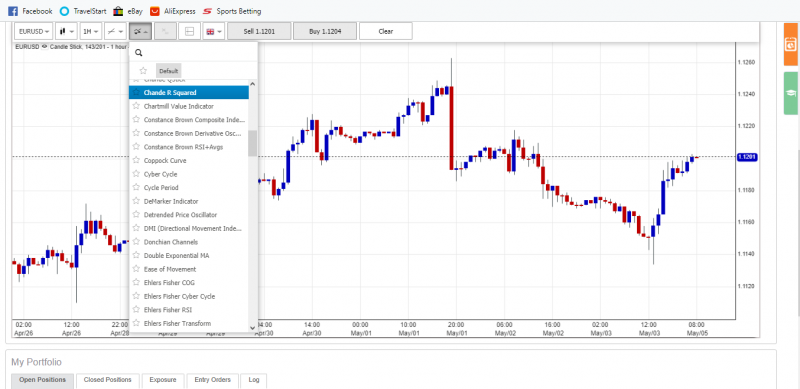Open the AliExpress bookmark
The width and height of the screenshot is (800, 389).
pyautogui.click(x=173, y=11)
